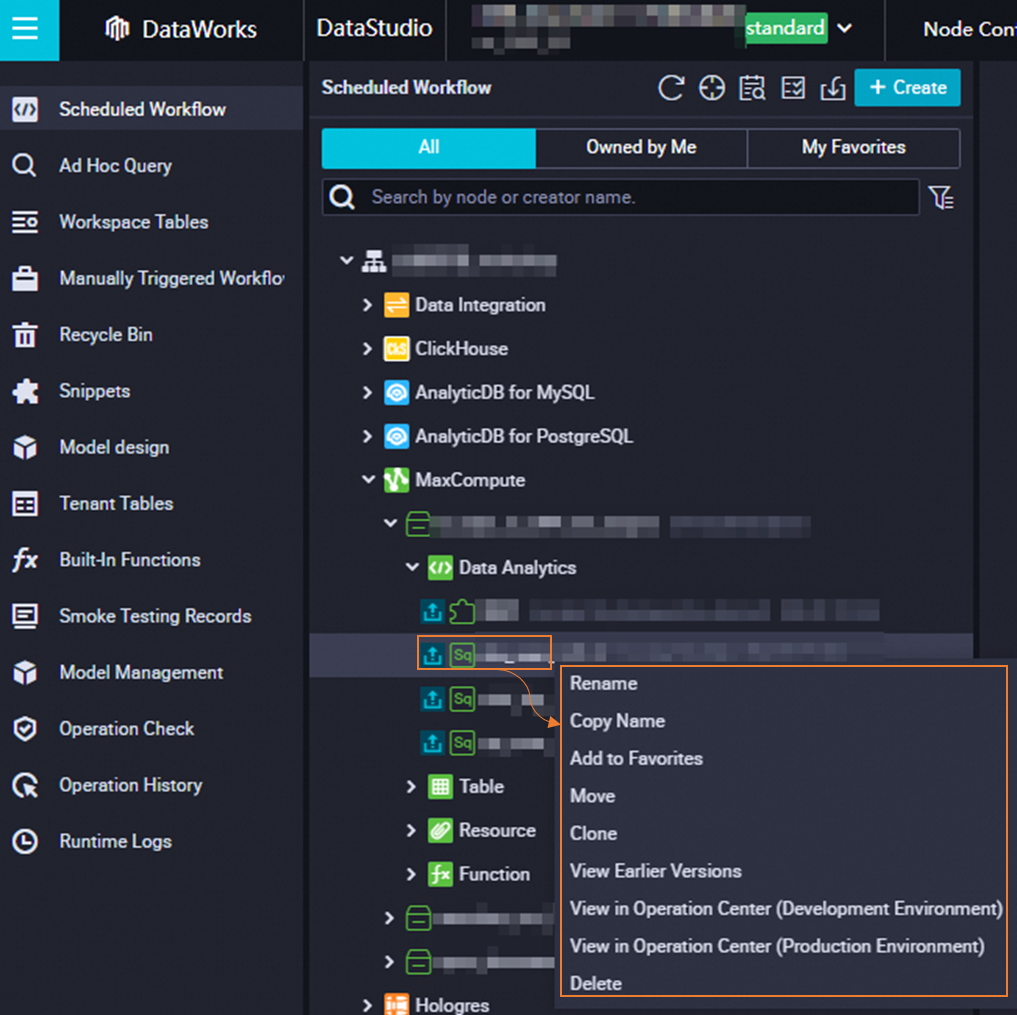Choose Clone from the context menu
This screenshot has width=1017, height=1015.
tap(593, 833)
